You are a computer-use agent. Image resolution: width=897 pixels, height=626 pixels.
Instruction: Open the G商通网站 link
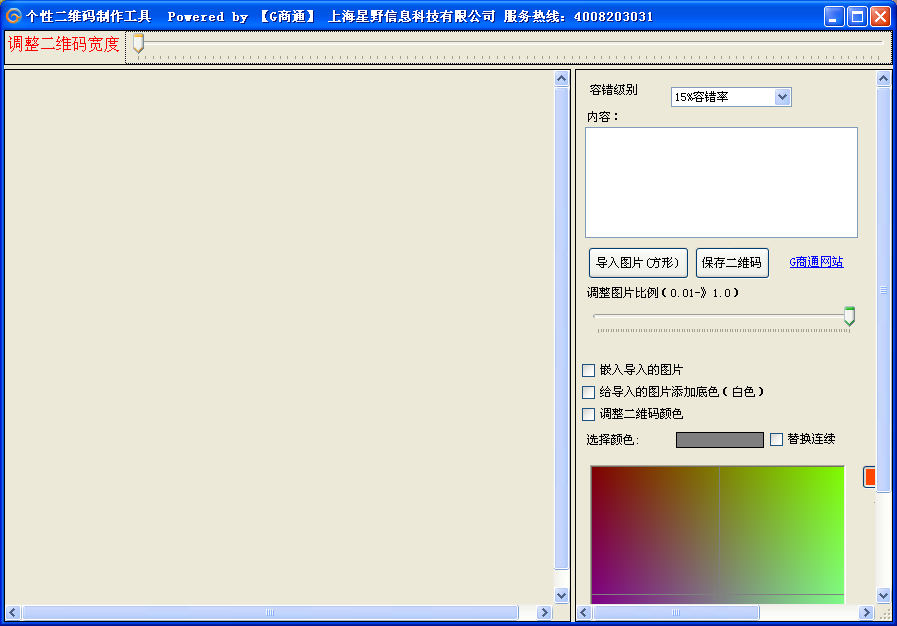[816, 262]
